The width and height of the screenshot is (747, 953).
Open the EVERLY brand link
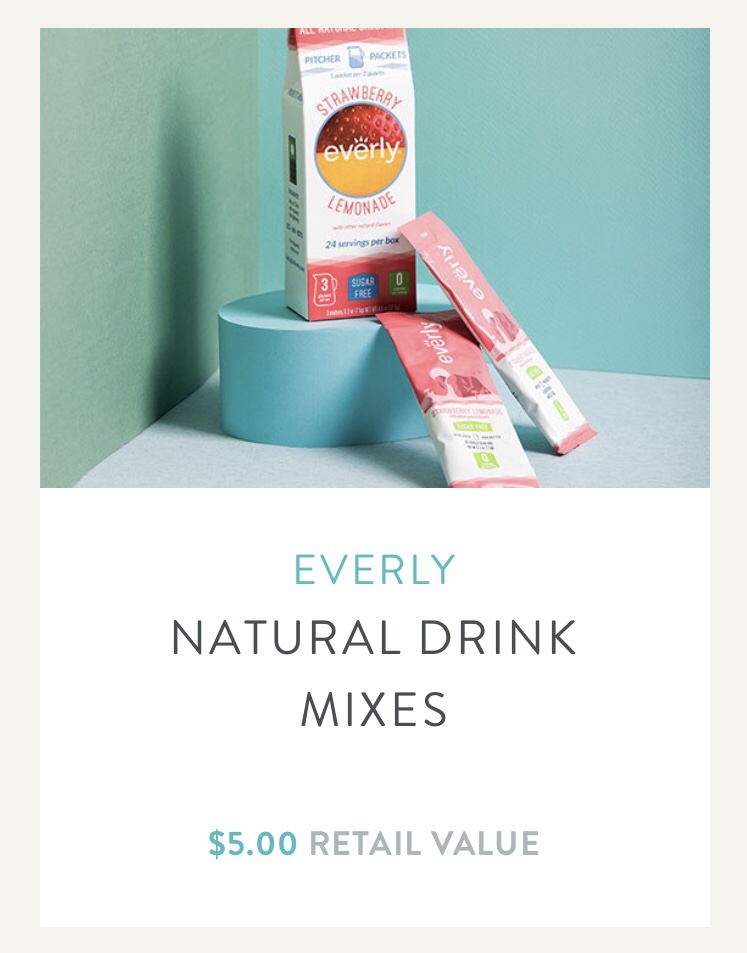coord(374,569)
